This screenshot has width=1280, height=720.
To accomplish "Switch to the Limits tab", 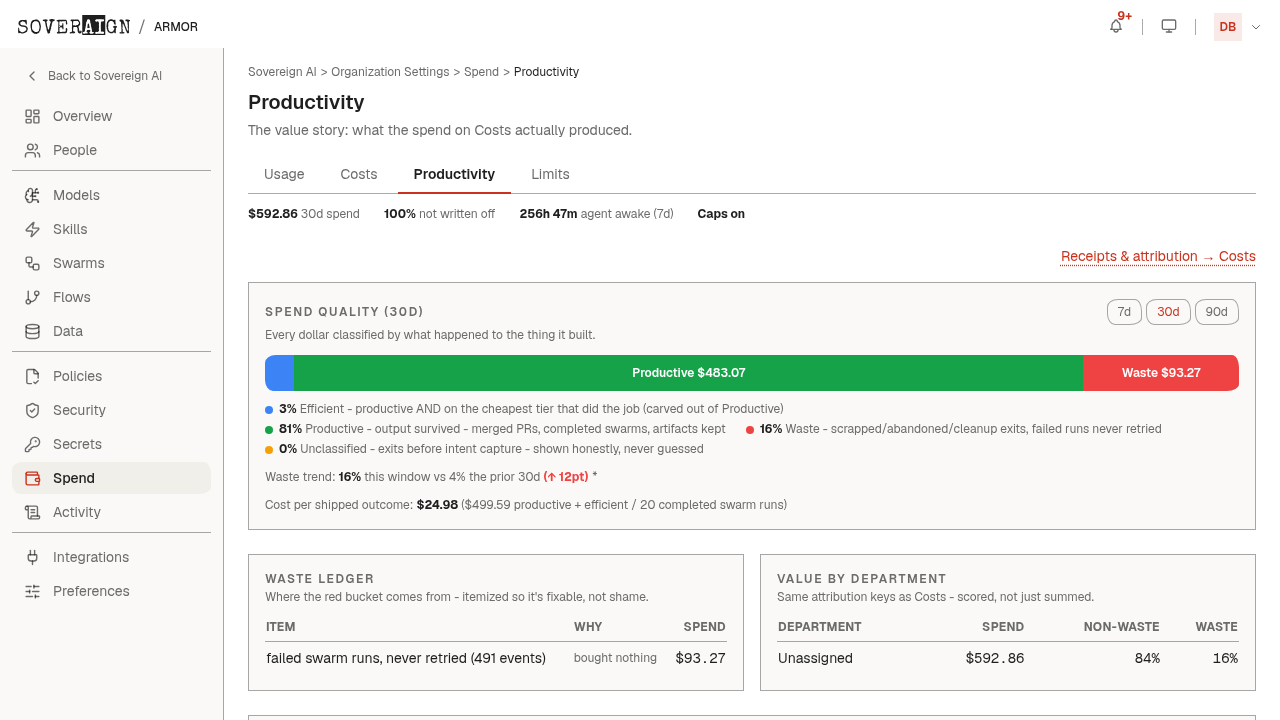I will click(x=550, y=174).
